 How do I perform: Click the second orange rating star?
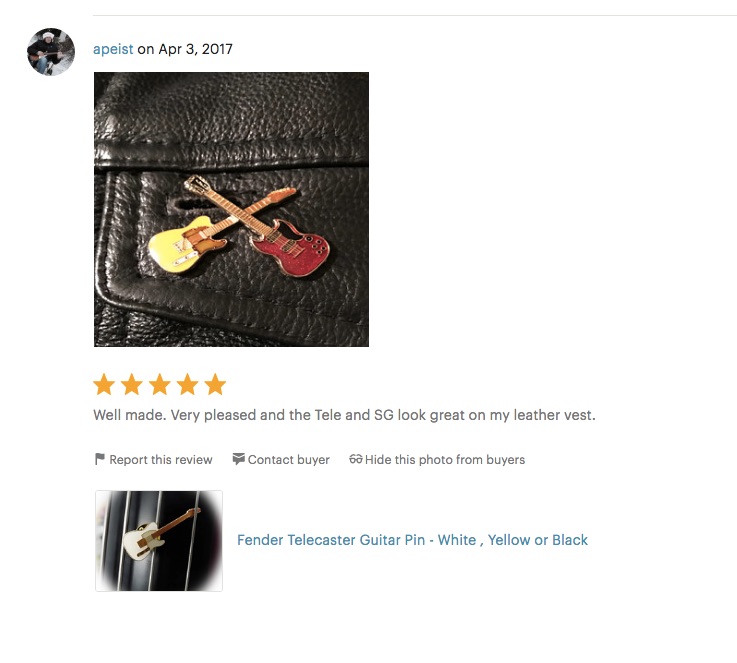(x=132, y=384)
